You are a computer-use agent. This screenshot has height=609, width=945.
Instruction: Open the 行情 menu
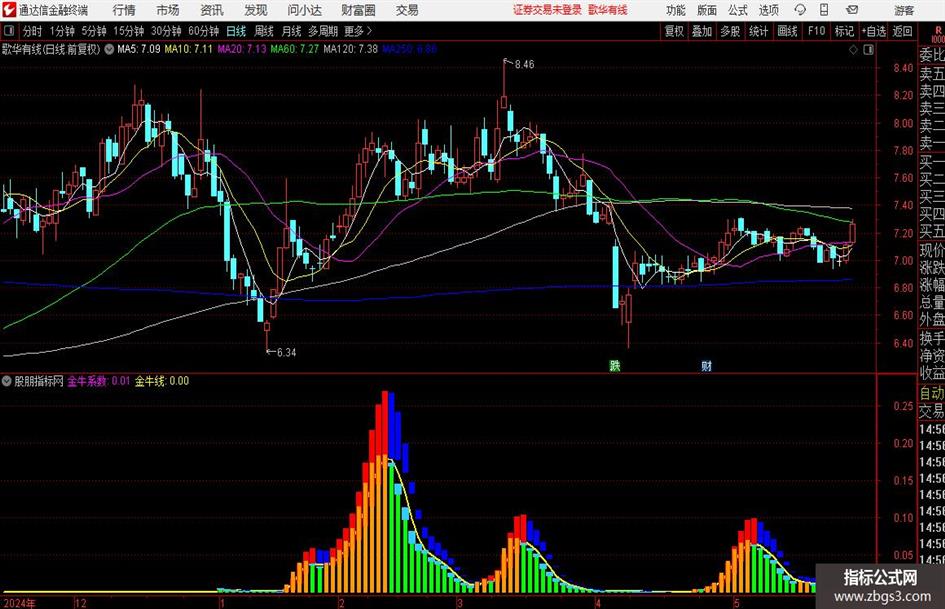coord(124,10)
